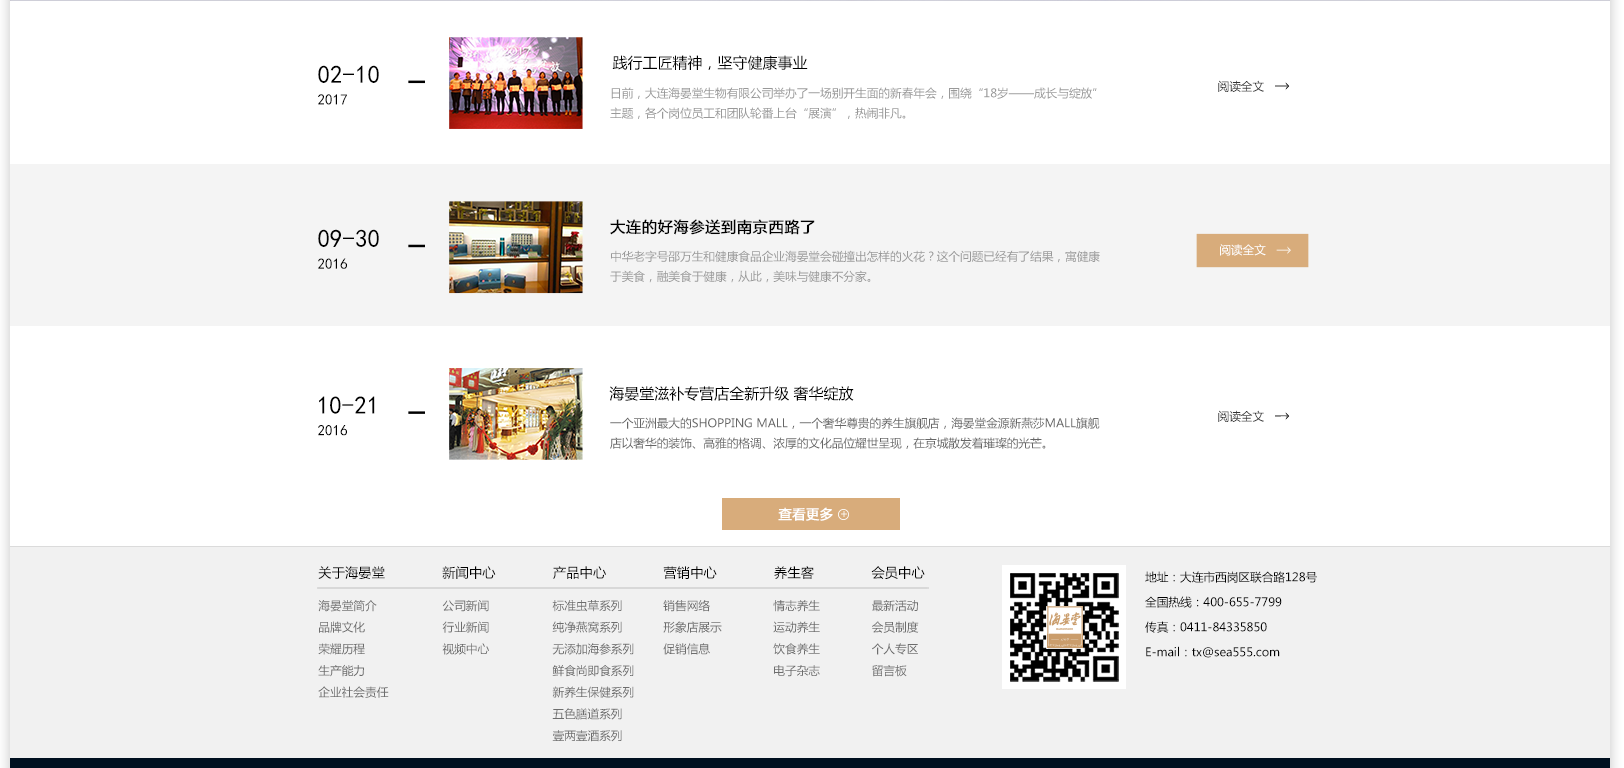The height and width of the screenshot is (768, 1624).
Task: Click the 02-10 2017 annual party thumbnail
Action: pos(516,83)
